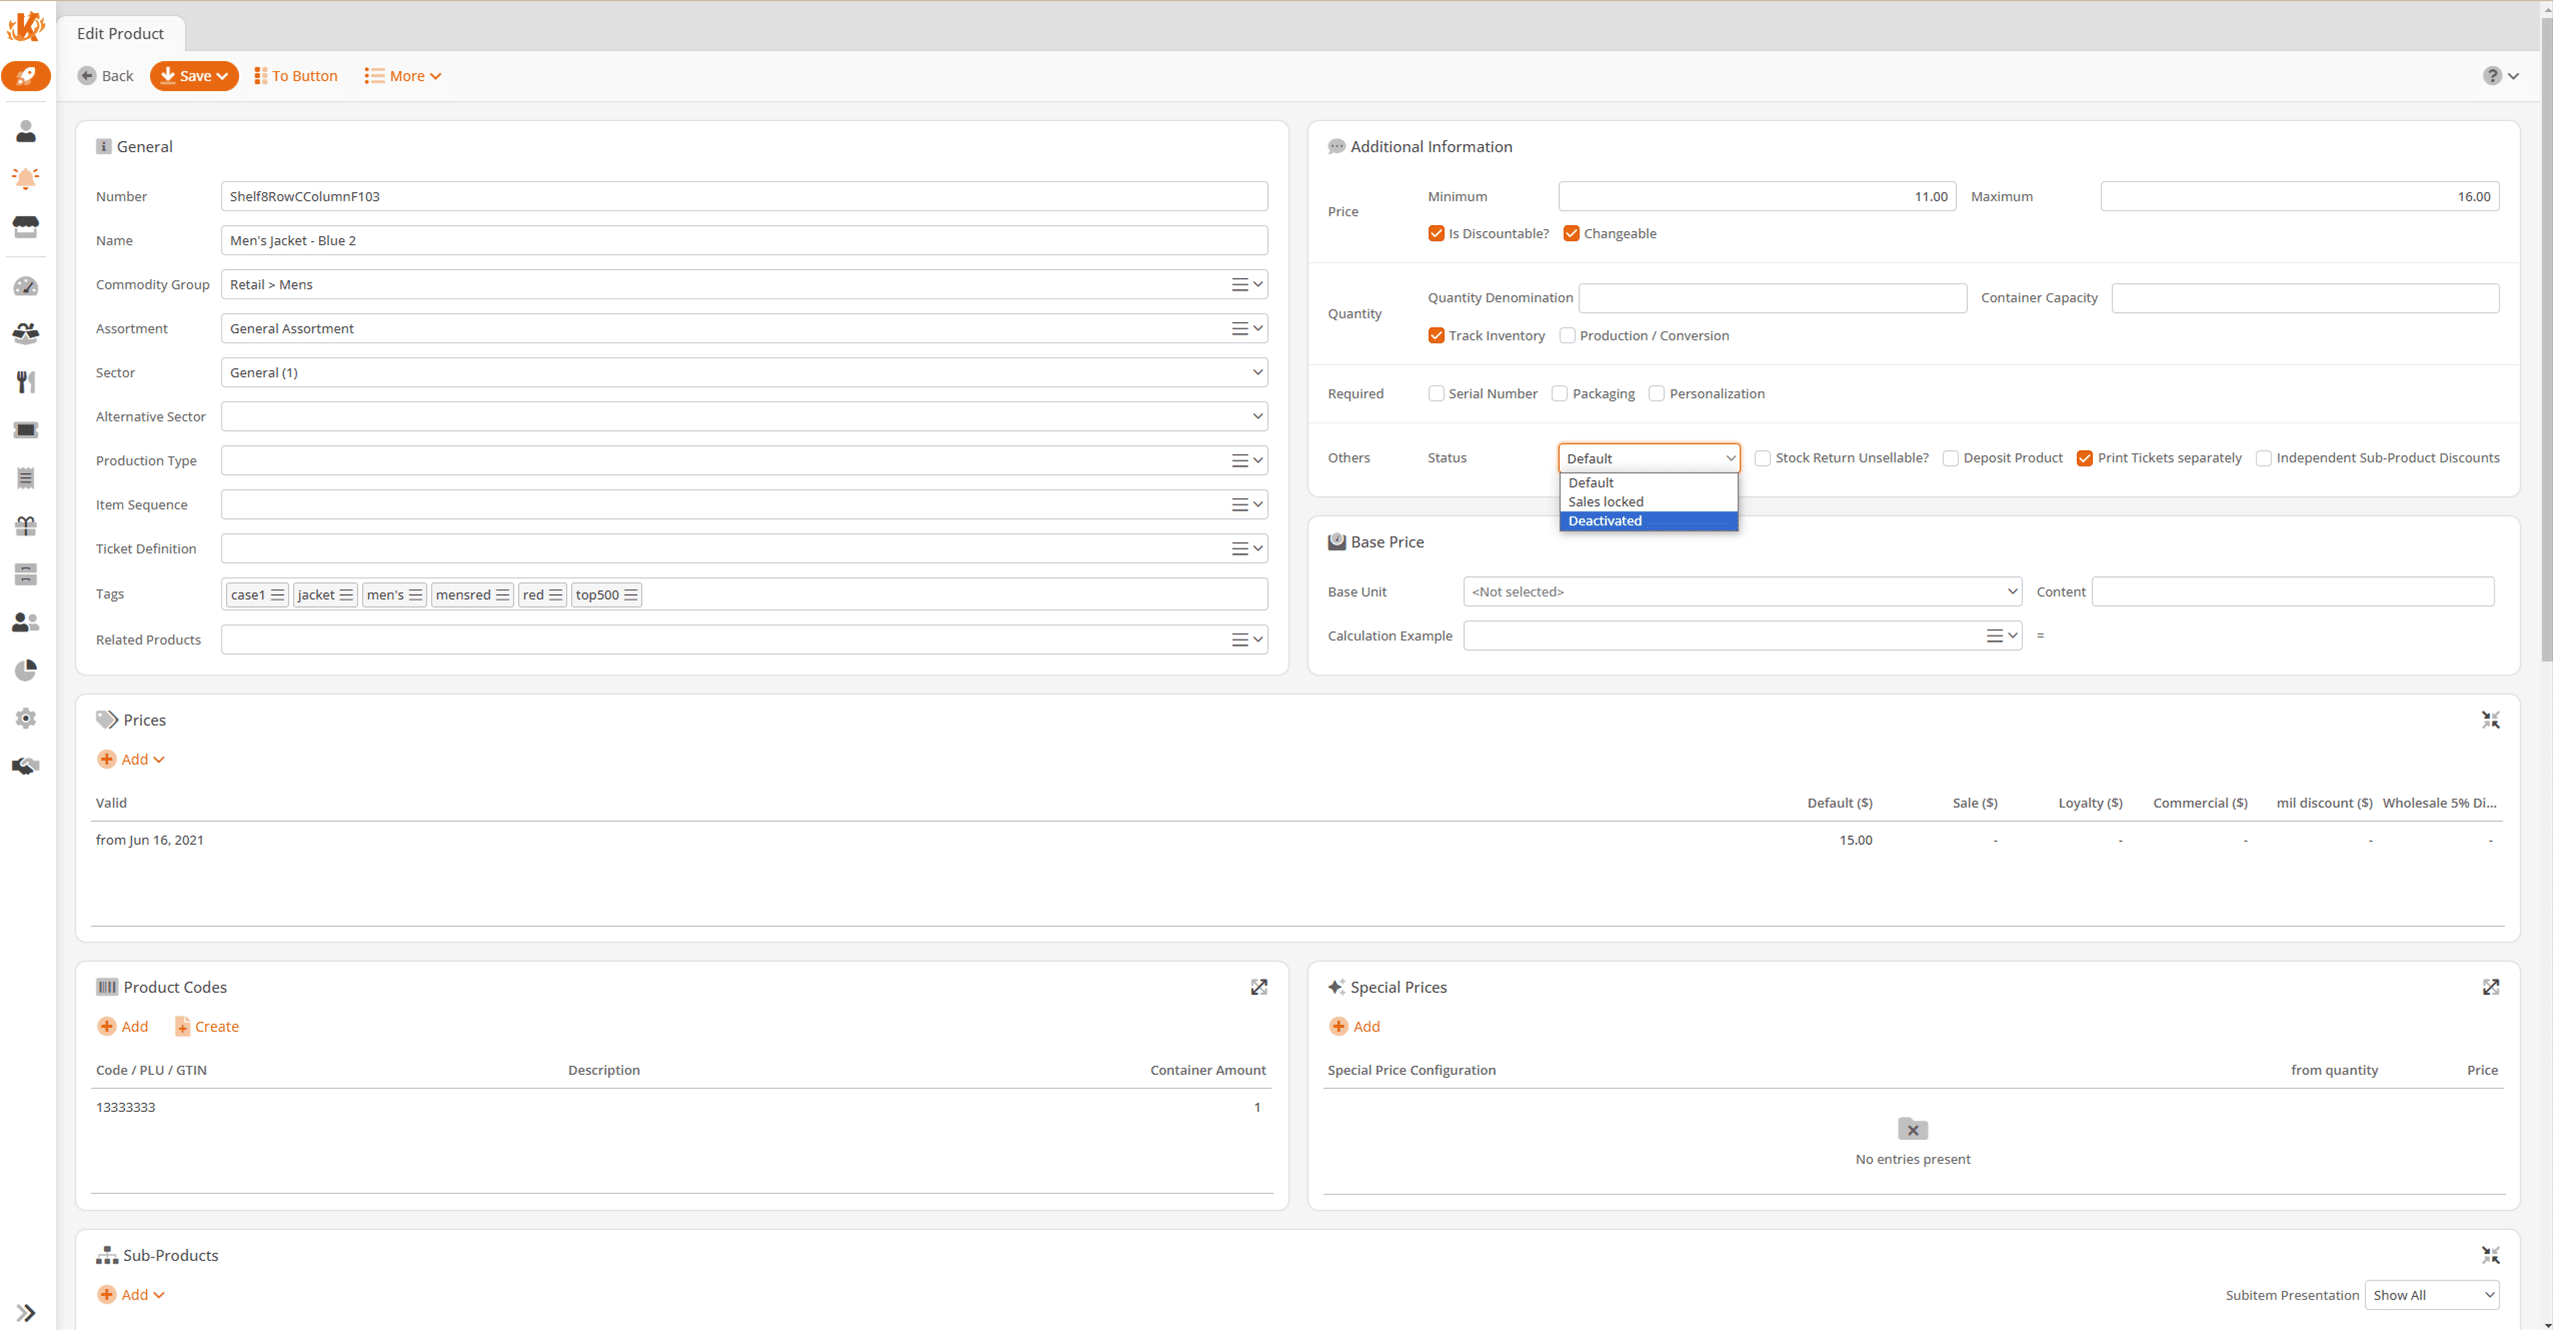The width and height of the screenshot is (2553, 1330).
Task: Select Sales locked status option
Action: pos(1648,502)
